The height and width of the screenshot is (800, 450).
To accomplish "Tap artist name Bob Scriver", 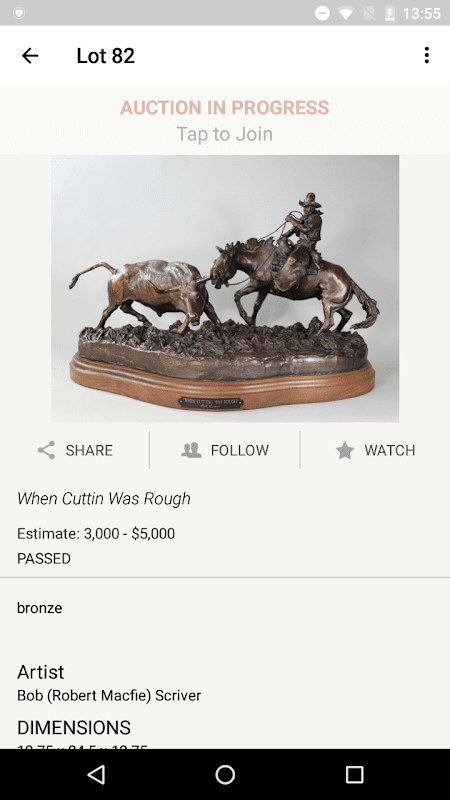I will 109,695.
